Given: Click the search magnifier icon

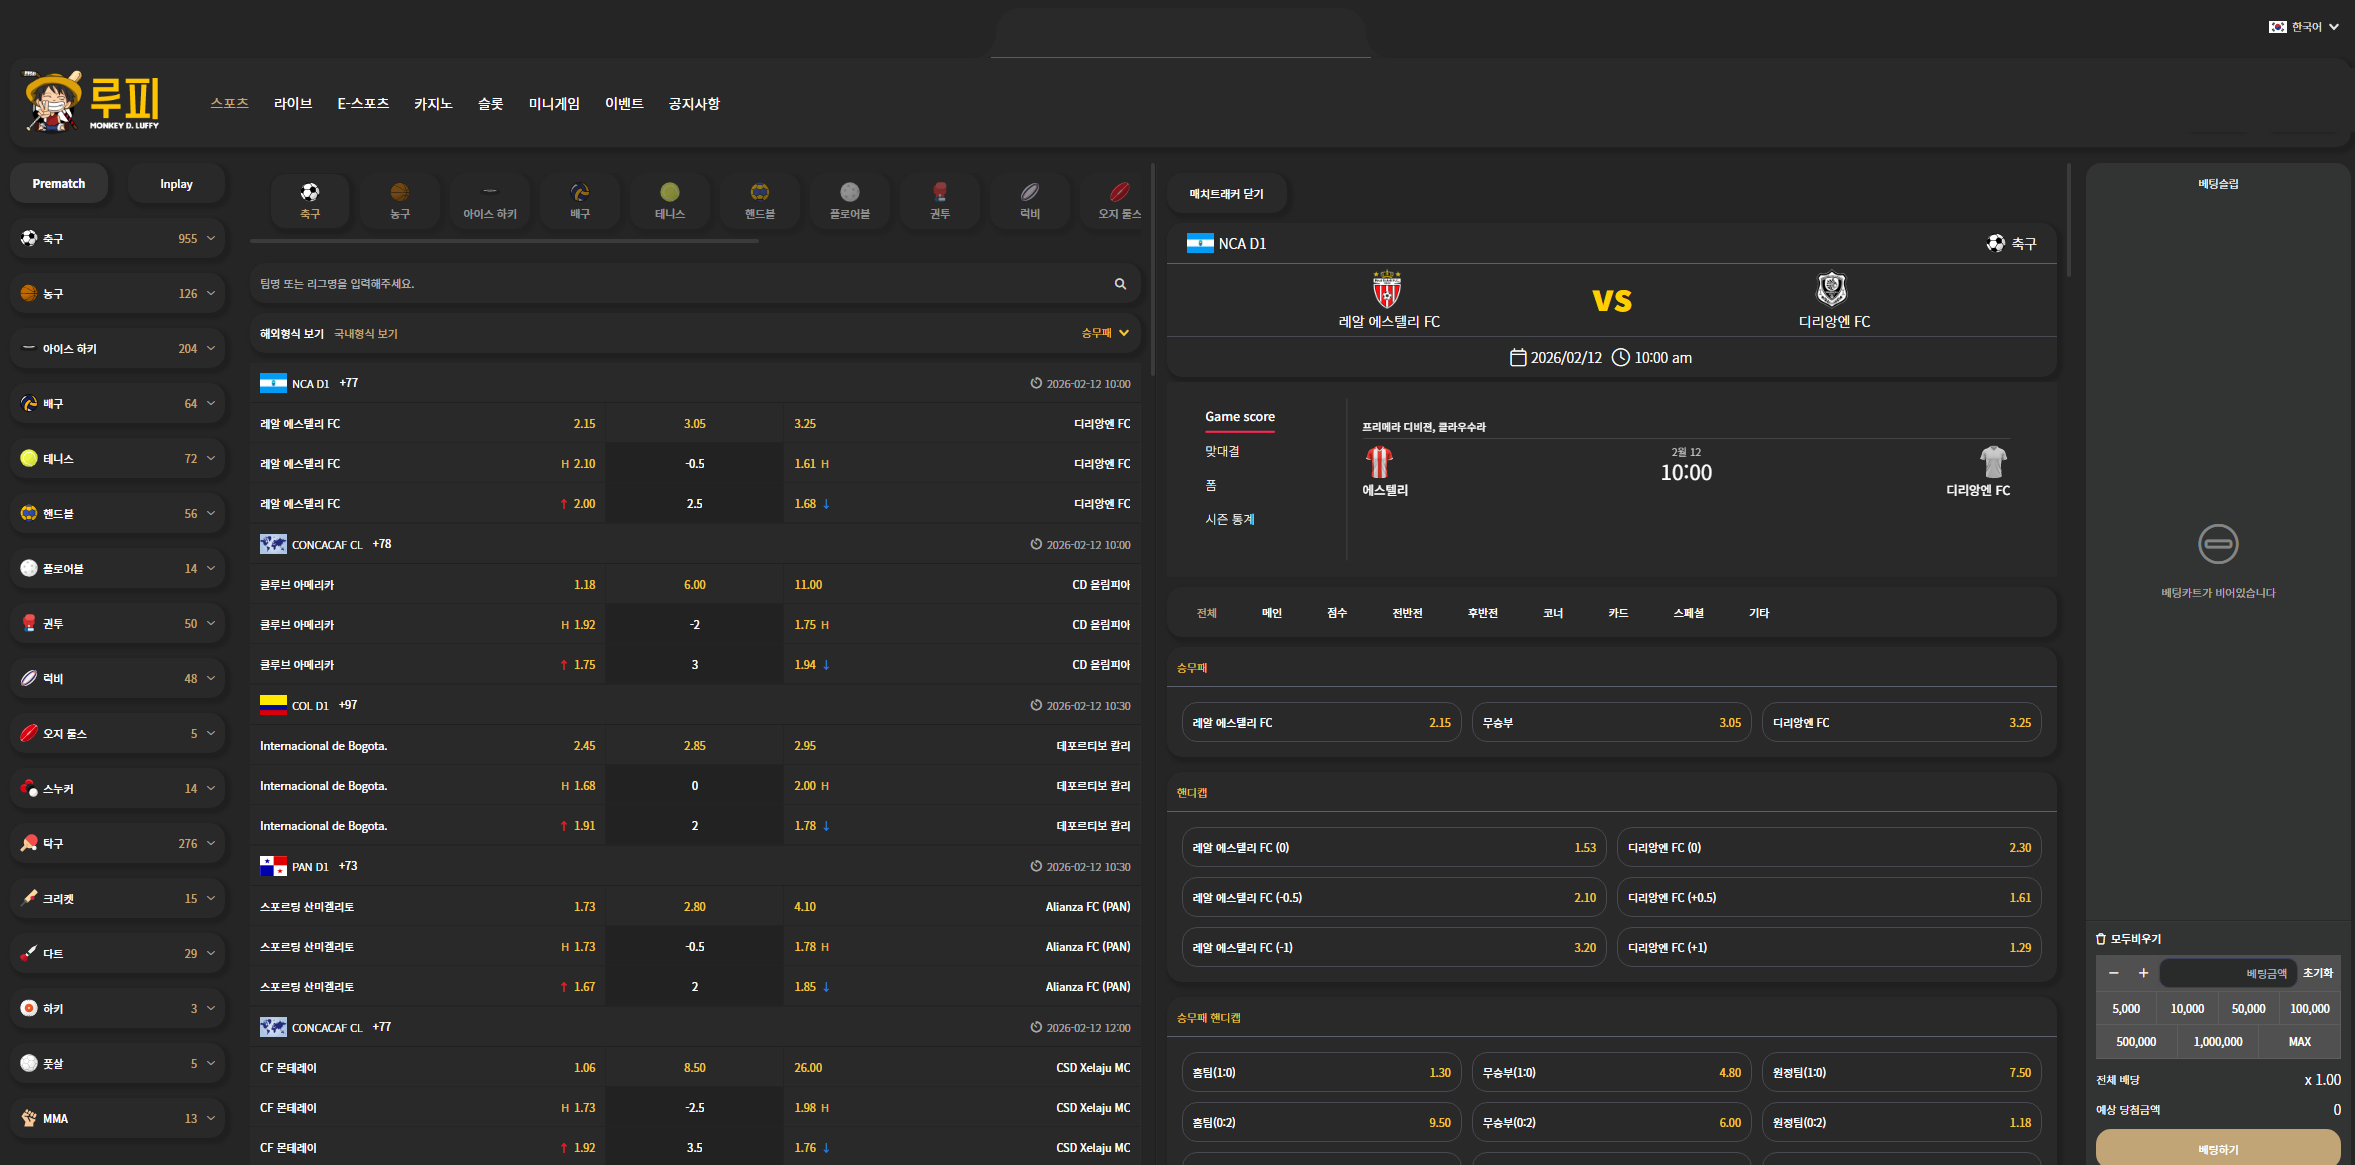Looking at the screenshot, I should 1120,284.
